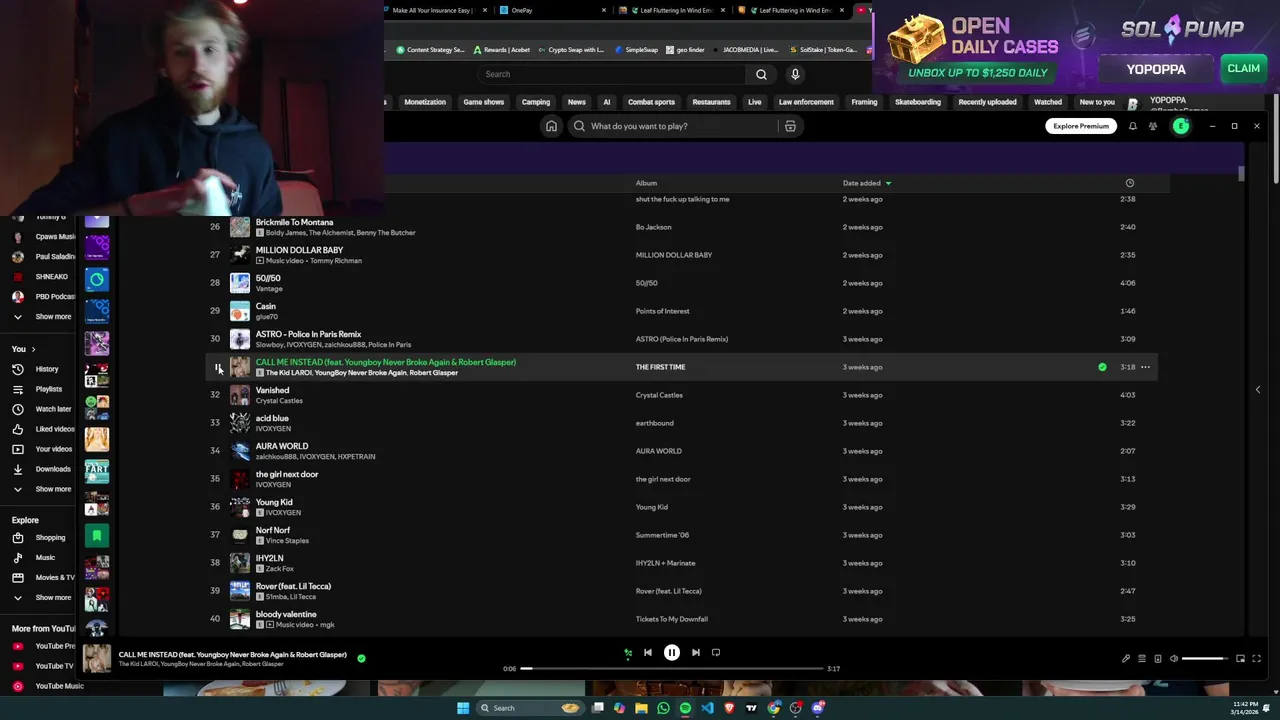Select the Camping filter chip
Viewport: 1280px width, 720px height.
pyautogui.click(x=536, y=102)
